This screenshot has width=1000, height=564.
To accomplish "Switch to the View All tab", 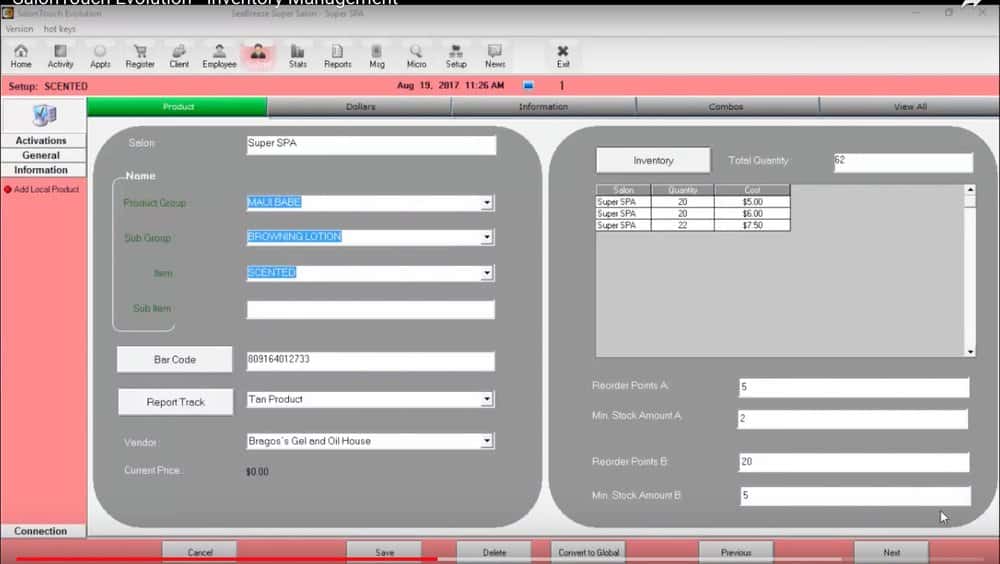I will pyautogui.click(x=910, y=107).
